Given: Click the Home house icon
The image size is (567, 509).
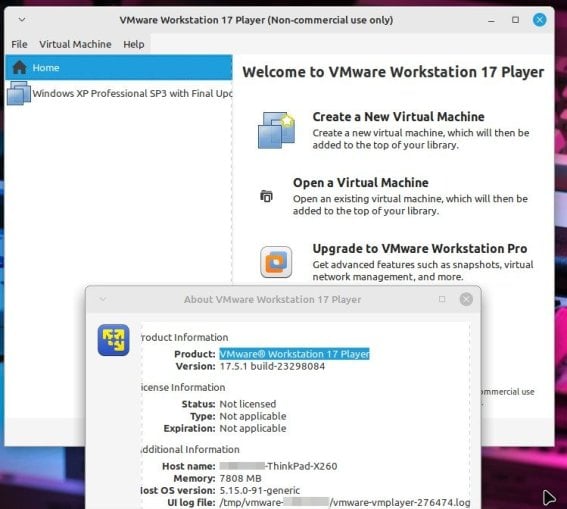Looking at the screenshot, I should (x=19, y=67).
